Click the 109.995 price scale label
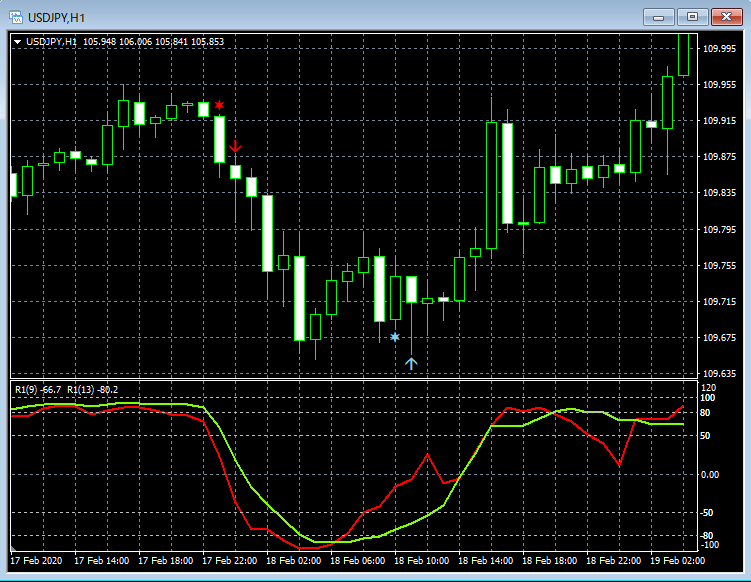Screen dimensions: 751x582 point(719,48)
